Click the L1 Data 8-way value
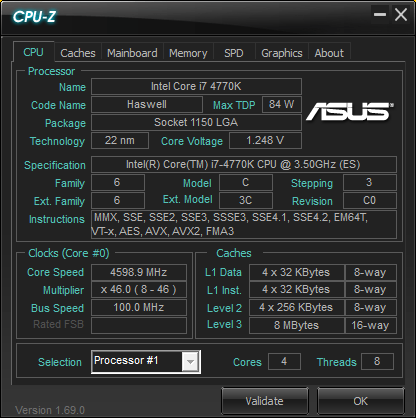The height and width of the screenshot is (418, 416). pos(370,272)
